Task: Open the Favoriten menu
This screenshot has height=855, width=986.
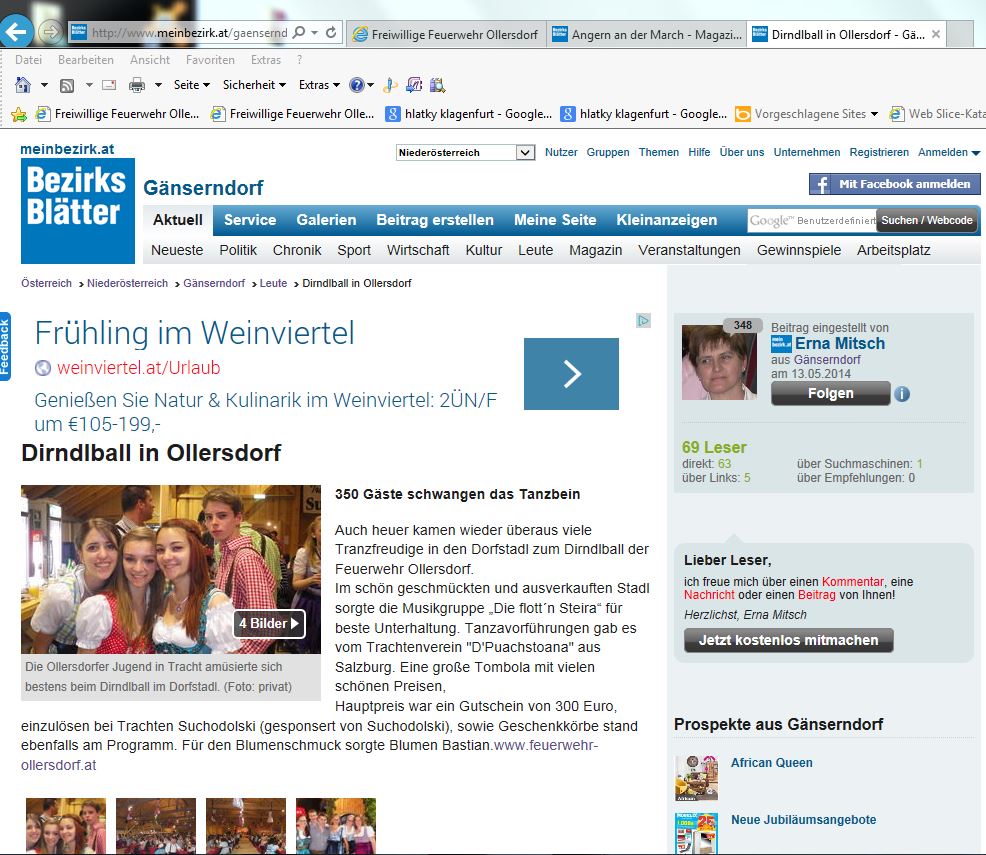Action: [x=210, y=60]
